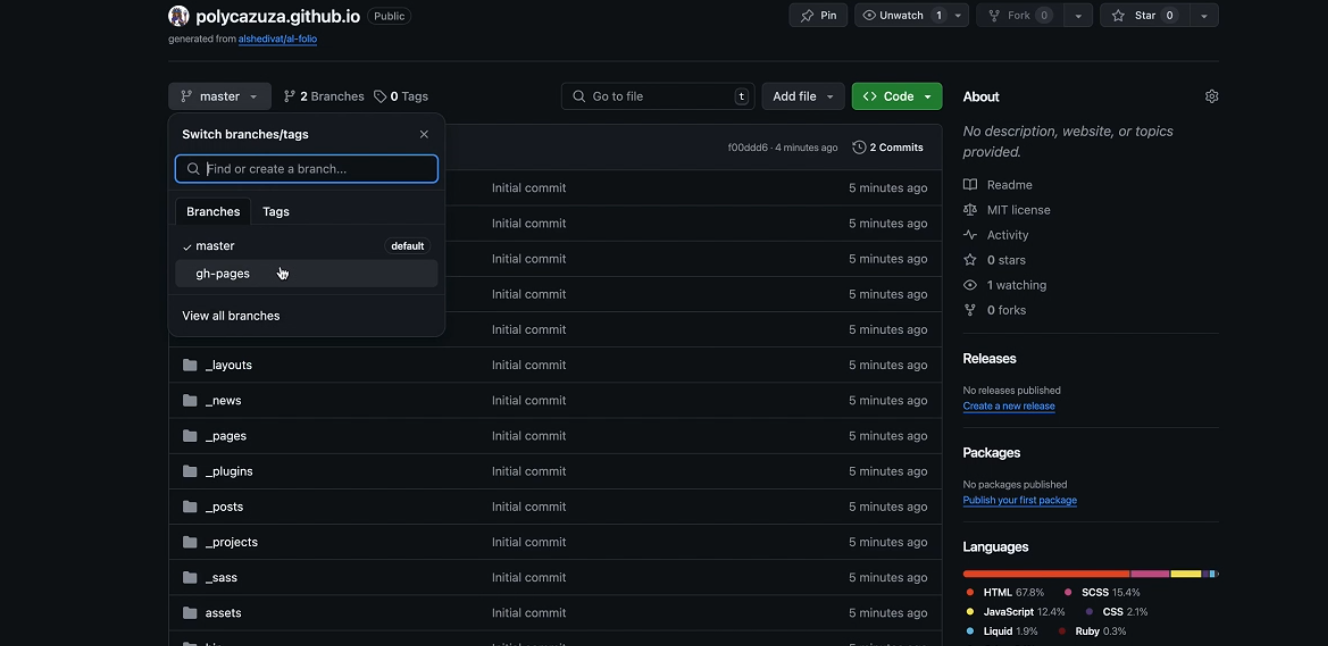Click the Unwatch button

pos(901,15)
